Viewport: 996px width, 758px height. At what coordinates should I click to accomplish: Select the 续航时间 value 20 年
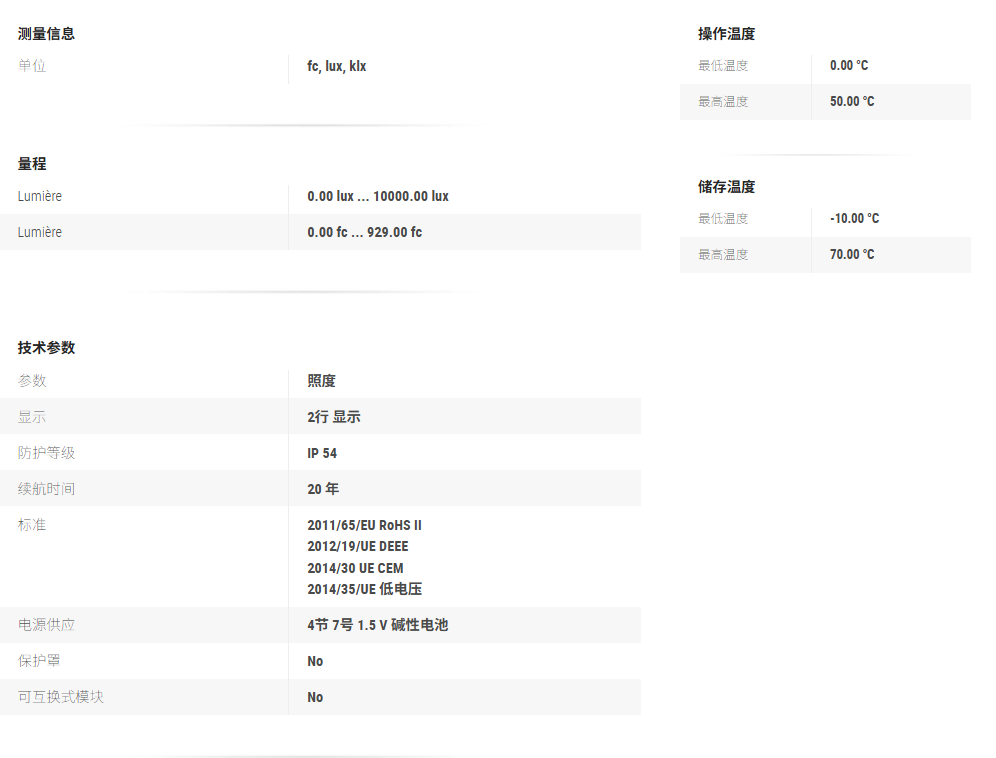tap(323, 489)
